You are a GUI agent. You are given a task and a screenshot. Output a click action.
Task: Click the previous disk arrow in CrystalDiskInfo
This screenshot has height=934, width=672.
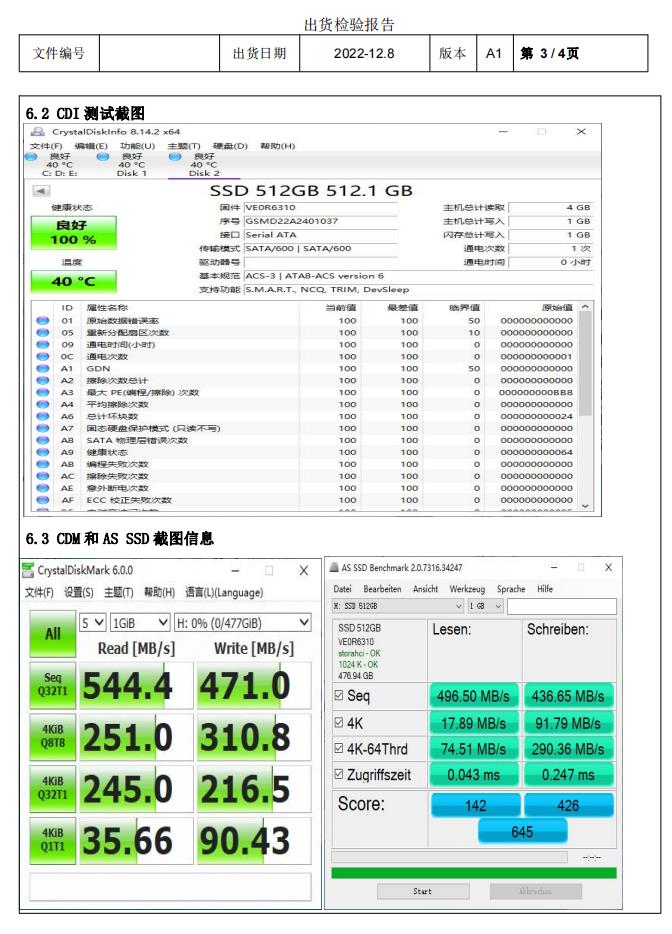pos(41,191)
